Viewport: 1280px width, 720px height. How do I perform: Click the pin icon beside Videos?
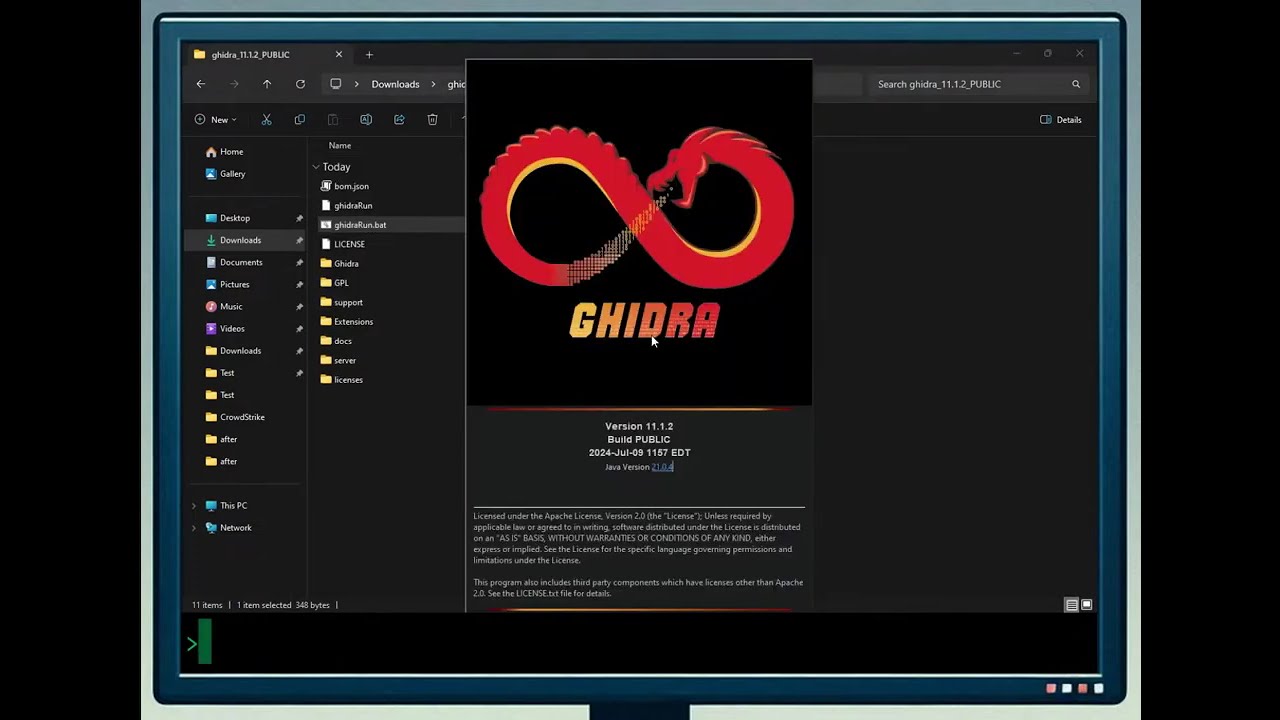299,329
